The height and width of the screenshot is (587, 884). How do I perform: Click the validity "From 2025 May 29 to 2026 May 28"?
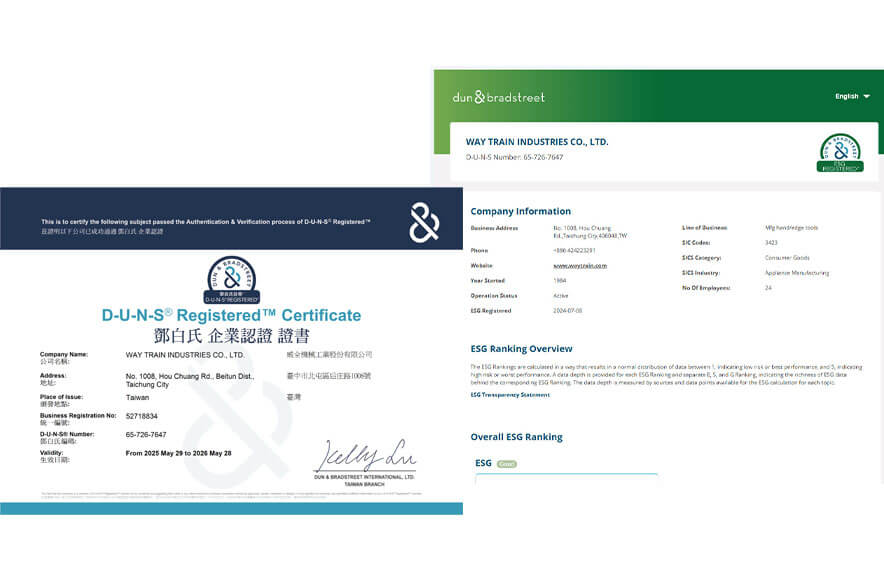179,453
